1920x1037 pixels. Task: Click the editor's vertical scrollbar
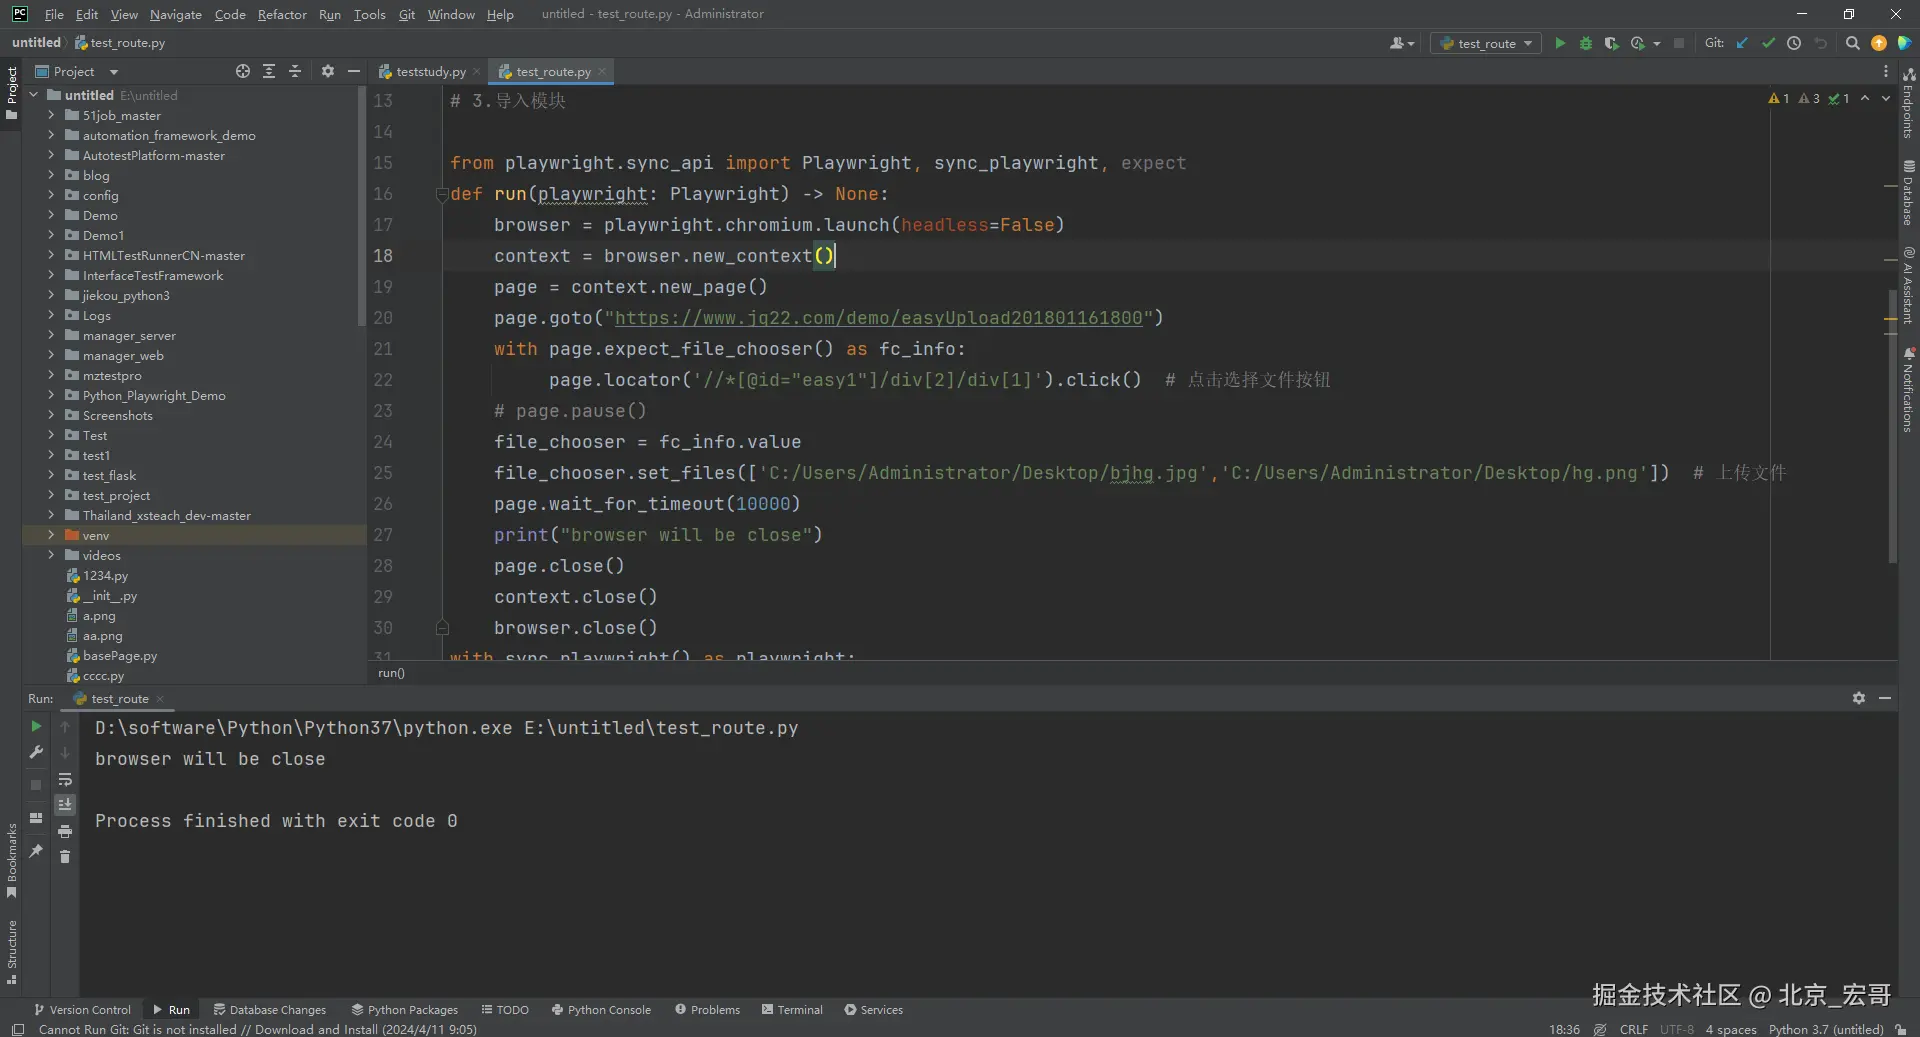1891,425
